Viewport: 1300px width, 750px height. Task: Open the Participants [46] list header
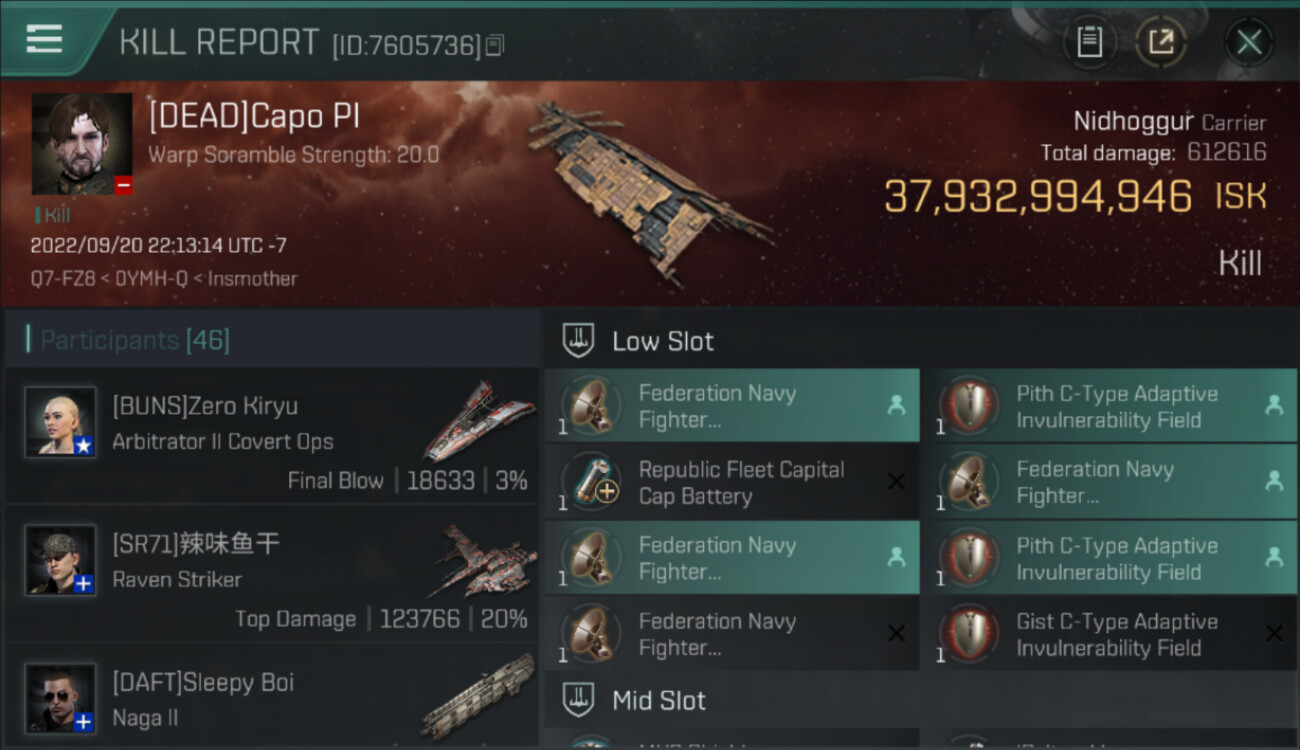[x=135, y=340]
